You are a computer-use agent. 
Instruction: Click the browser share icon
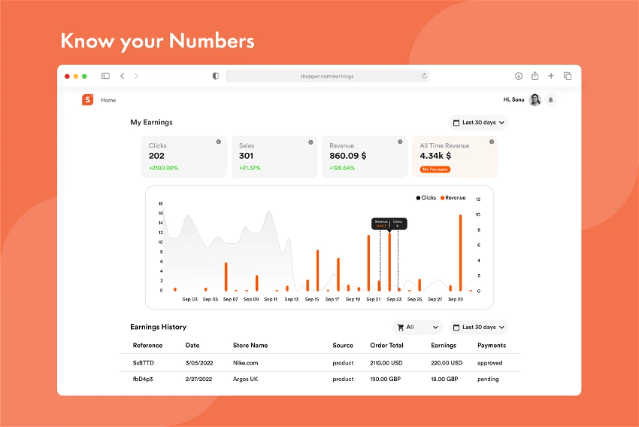click(x=535, y=76)
